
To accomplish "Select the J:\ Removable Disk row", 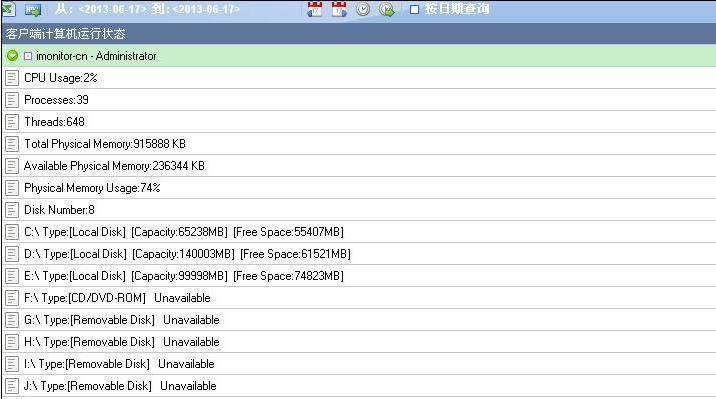I will pos(359,386).
